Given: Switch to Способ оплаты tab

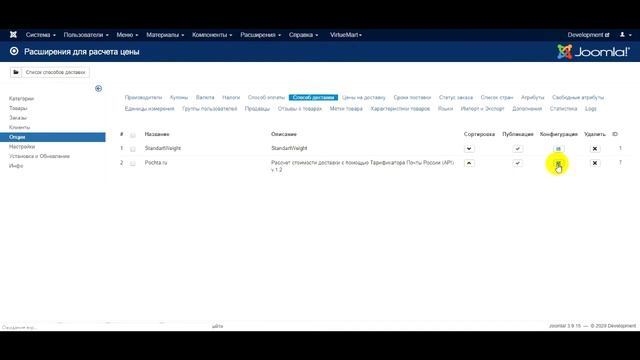Looking at the screenshot, I should point(266,98).
